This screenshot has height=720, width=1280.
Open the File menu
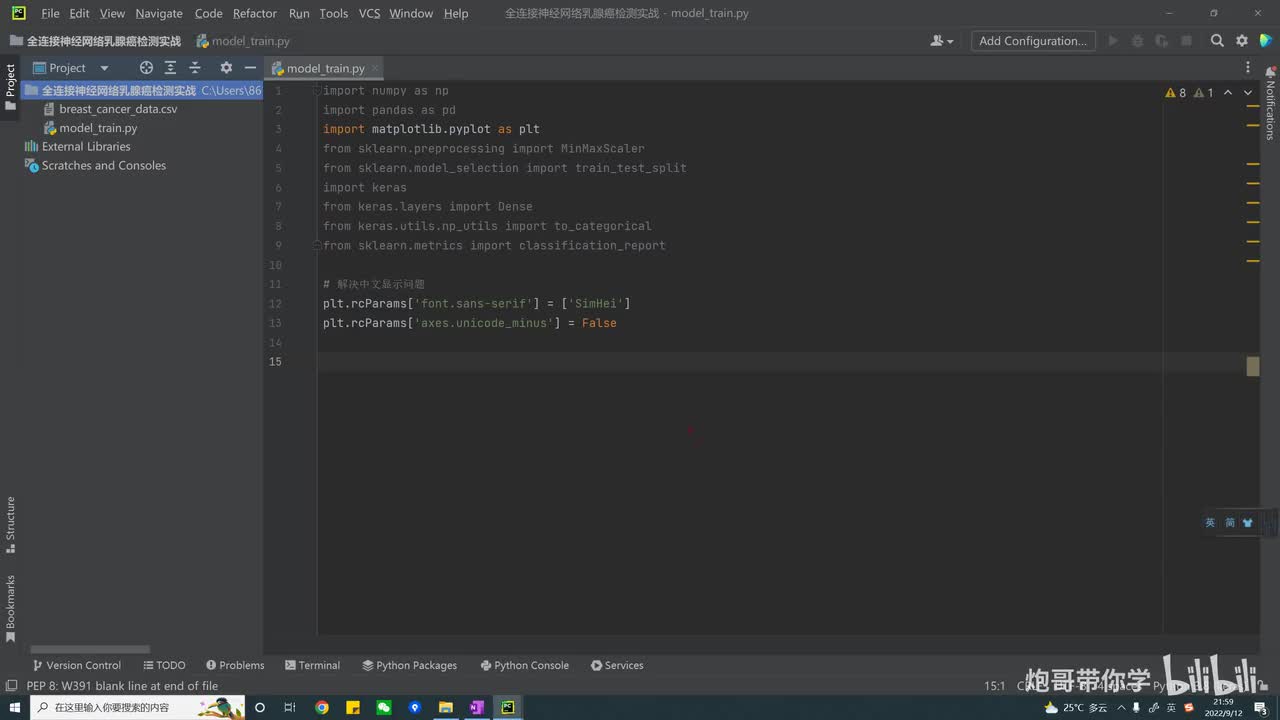point(50,13)
